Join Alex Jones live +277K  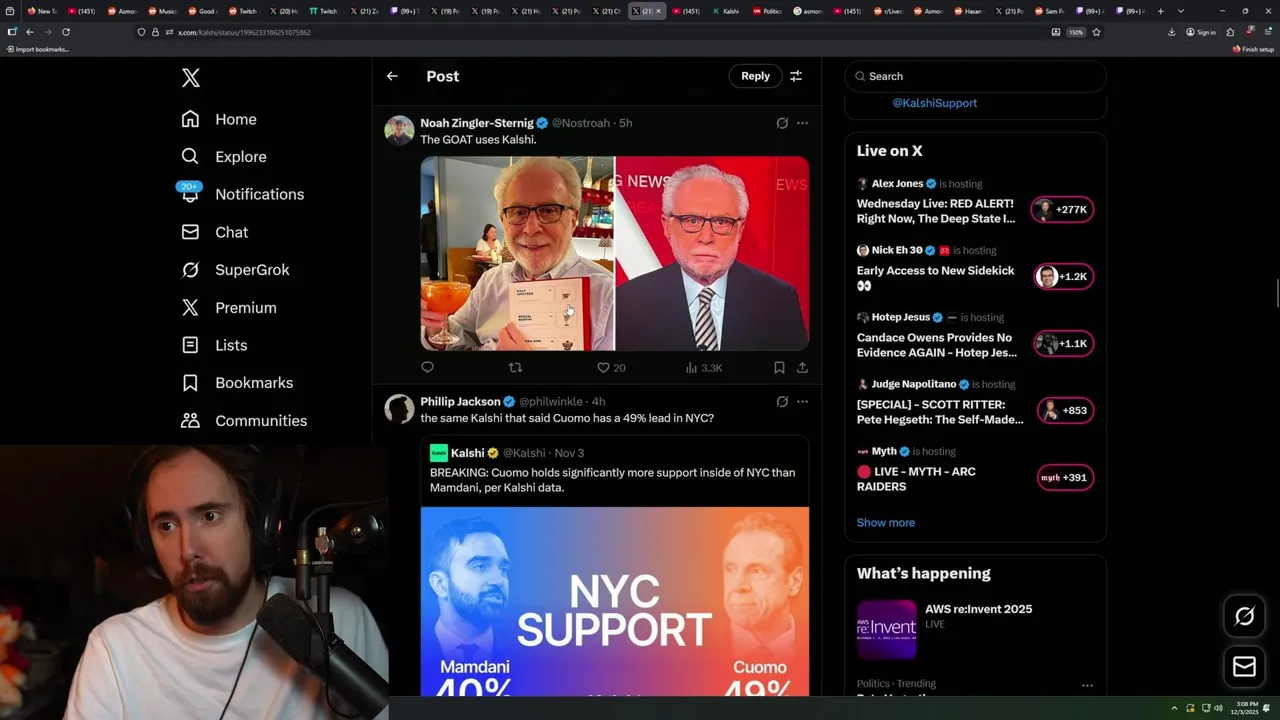(x=1063, y=210)
